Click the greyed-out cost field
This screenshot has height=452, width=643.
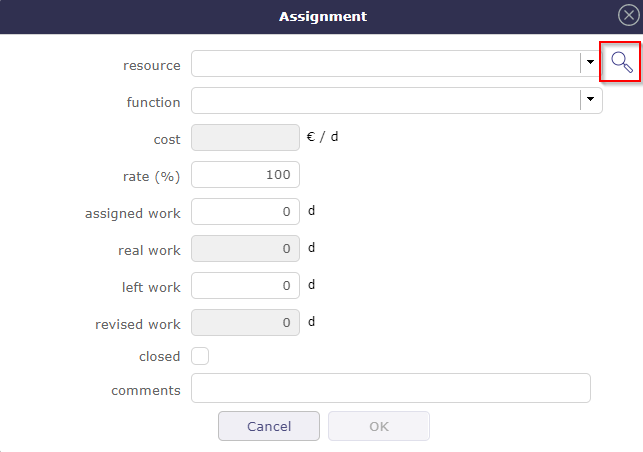coord(245,138)
